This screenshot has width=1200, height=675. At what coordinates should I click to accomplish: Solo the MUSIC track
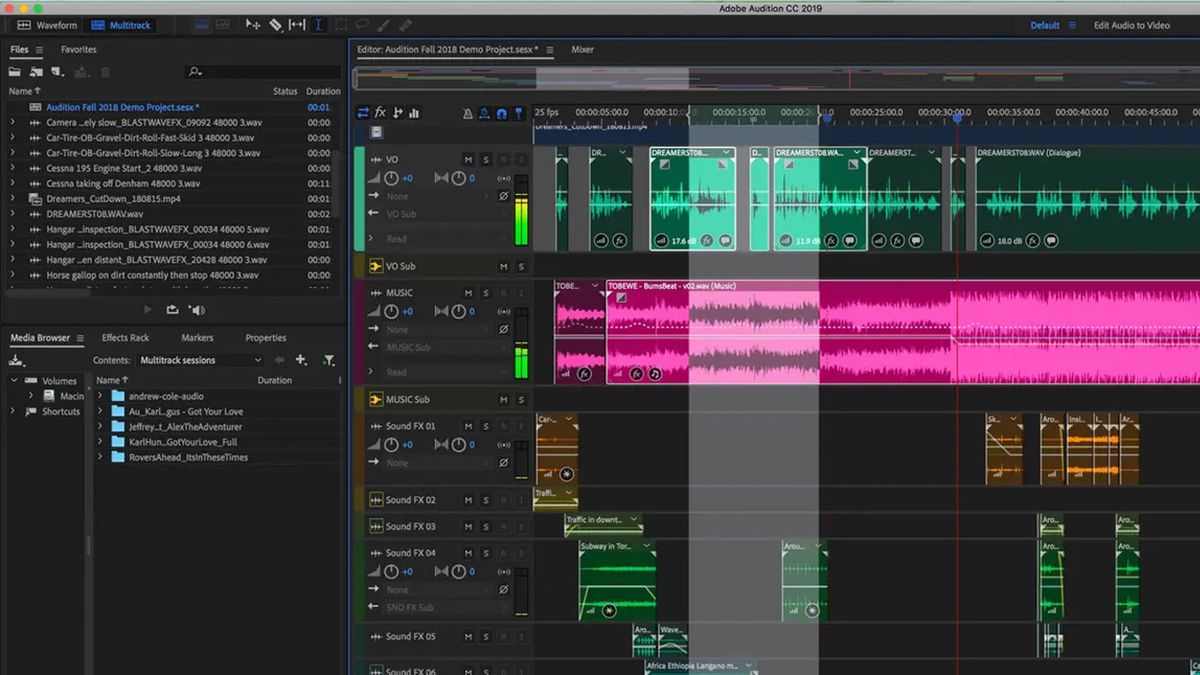click(x=486, y=291)
